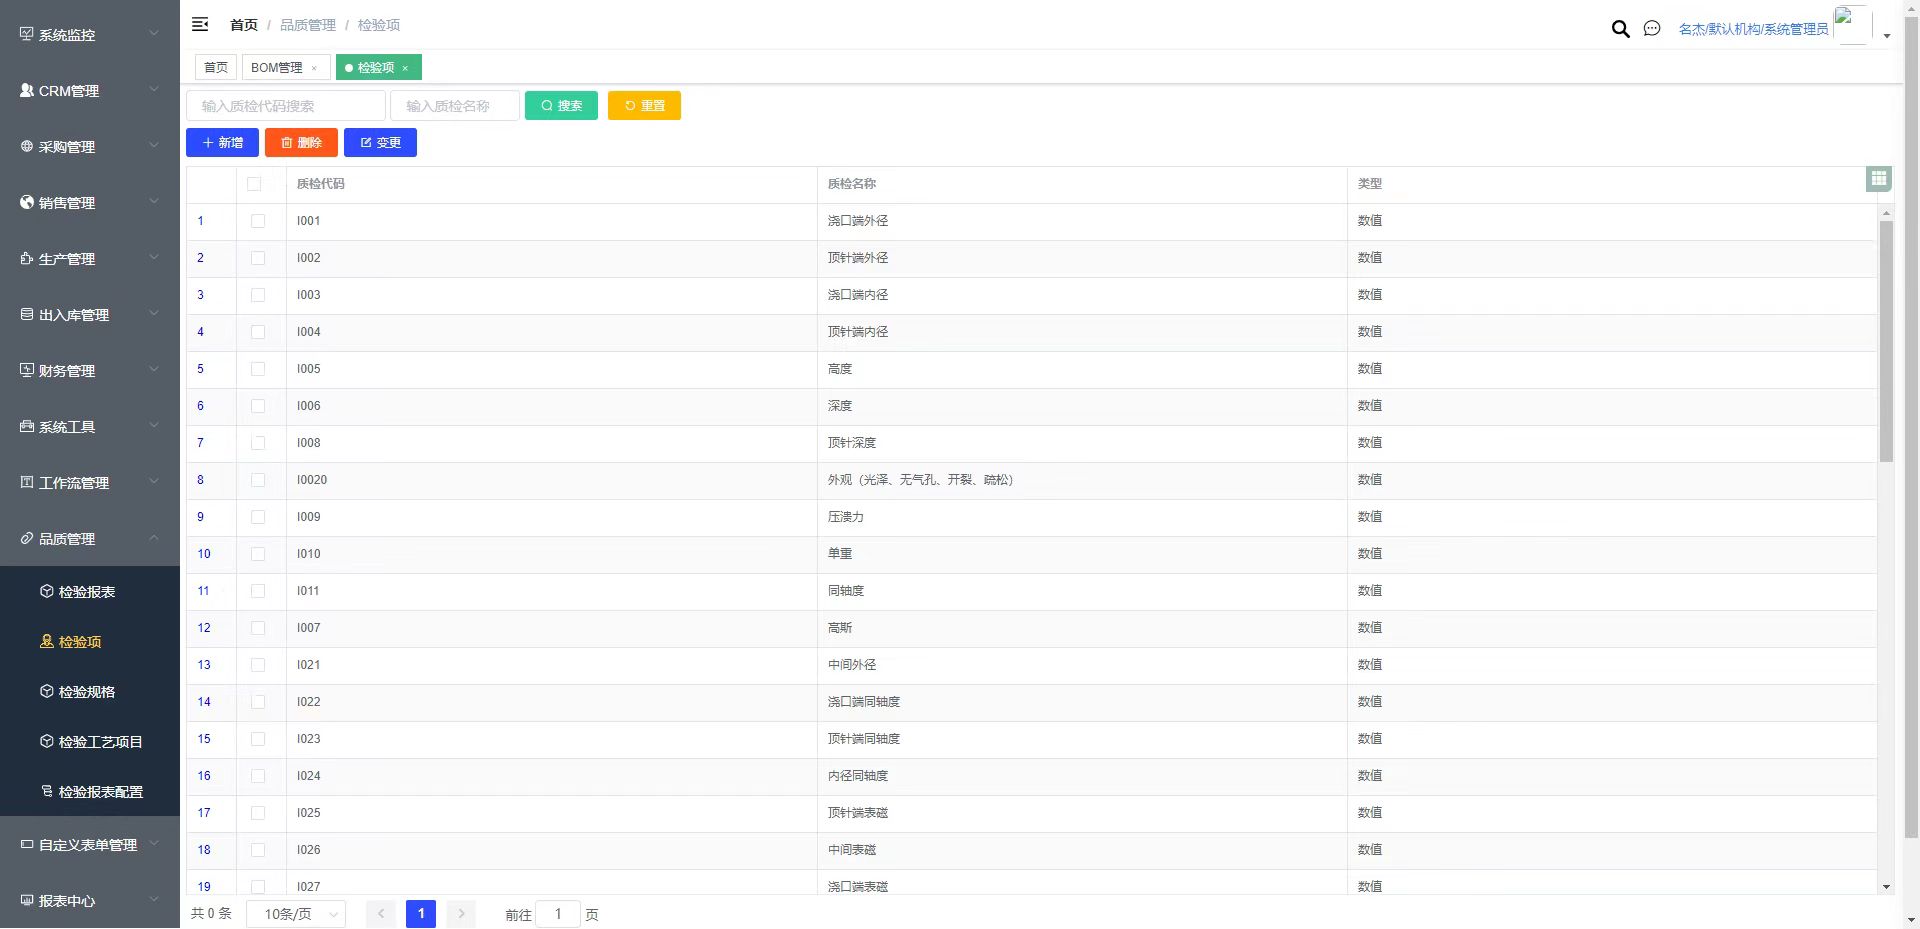This screenshot has width=1920, height=929.
Task: Click the 出入库管理 stack icon
Action: pos(27,314)
